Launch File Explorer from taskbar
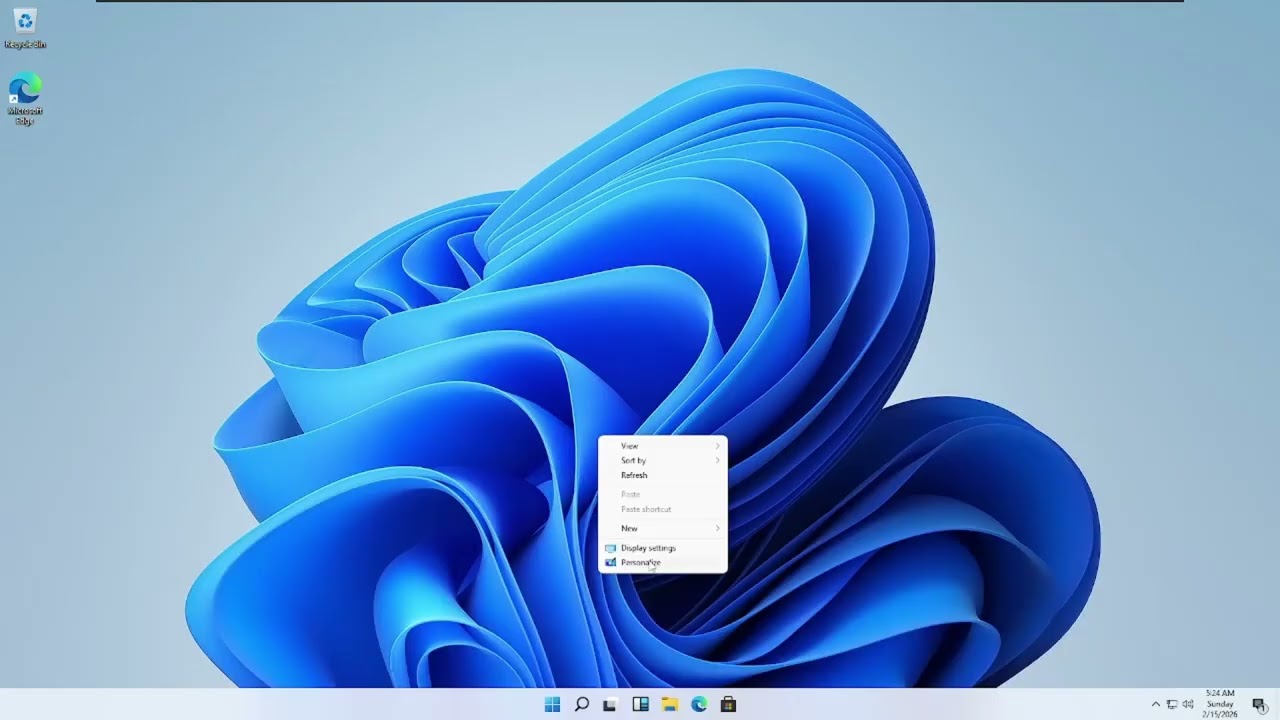Image resolution: width=1280 pixels, height=720 pixels. tap(670, 704)
